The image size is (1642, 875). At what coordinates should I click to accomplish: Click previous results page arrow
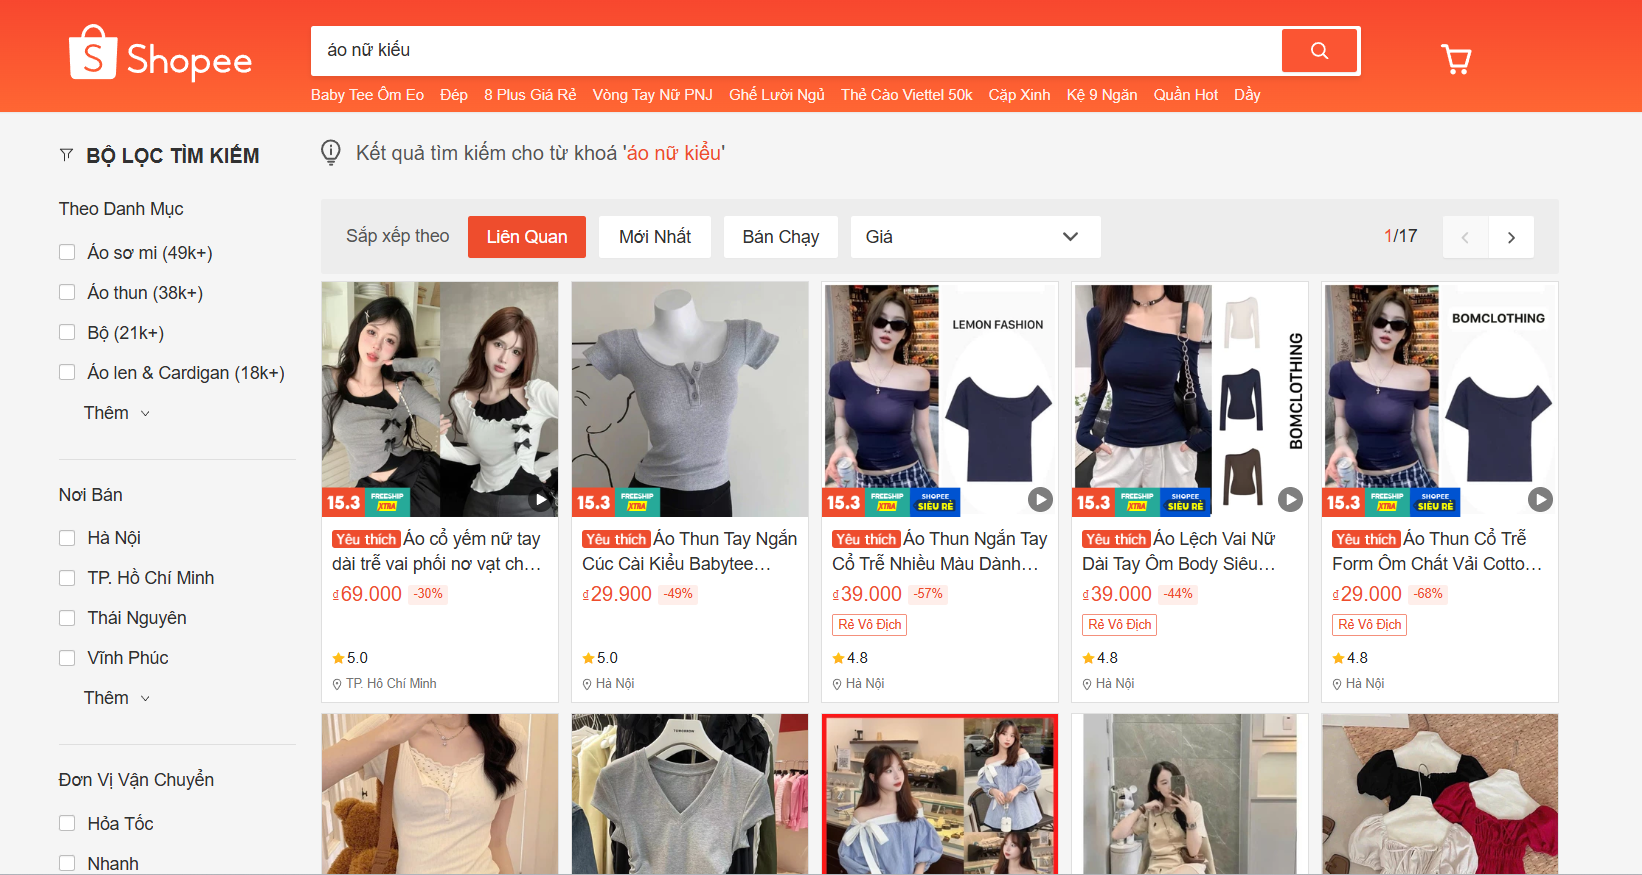tap(1465, 237)
